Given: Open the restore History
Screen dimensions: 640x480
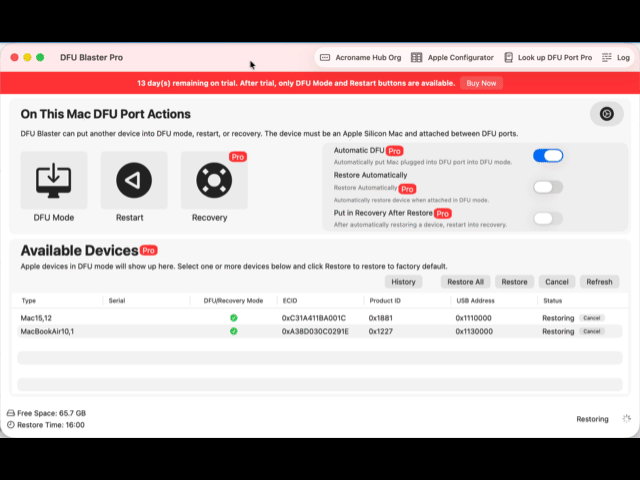Looking at the screenshot, I should tap(404, 282).
